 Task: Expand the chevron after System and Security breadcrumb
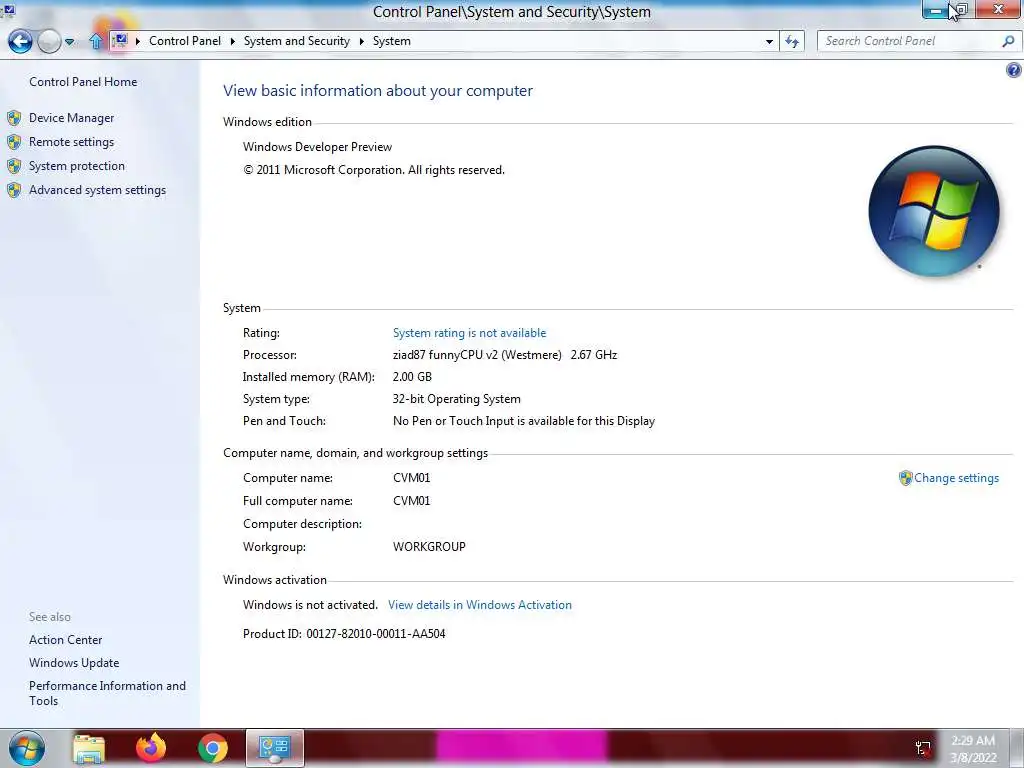(x=361, y=41)
